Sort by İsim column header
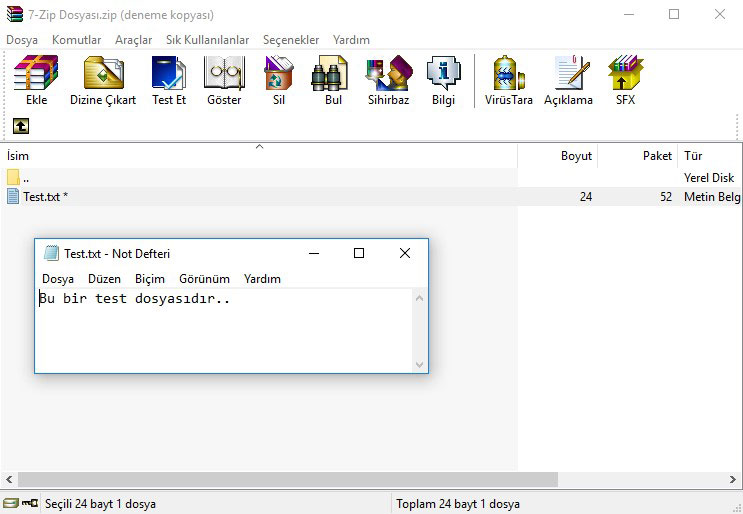This screenshot has width=743, height=514. (259, 155)
